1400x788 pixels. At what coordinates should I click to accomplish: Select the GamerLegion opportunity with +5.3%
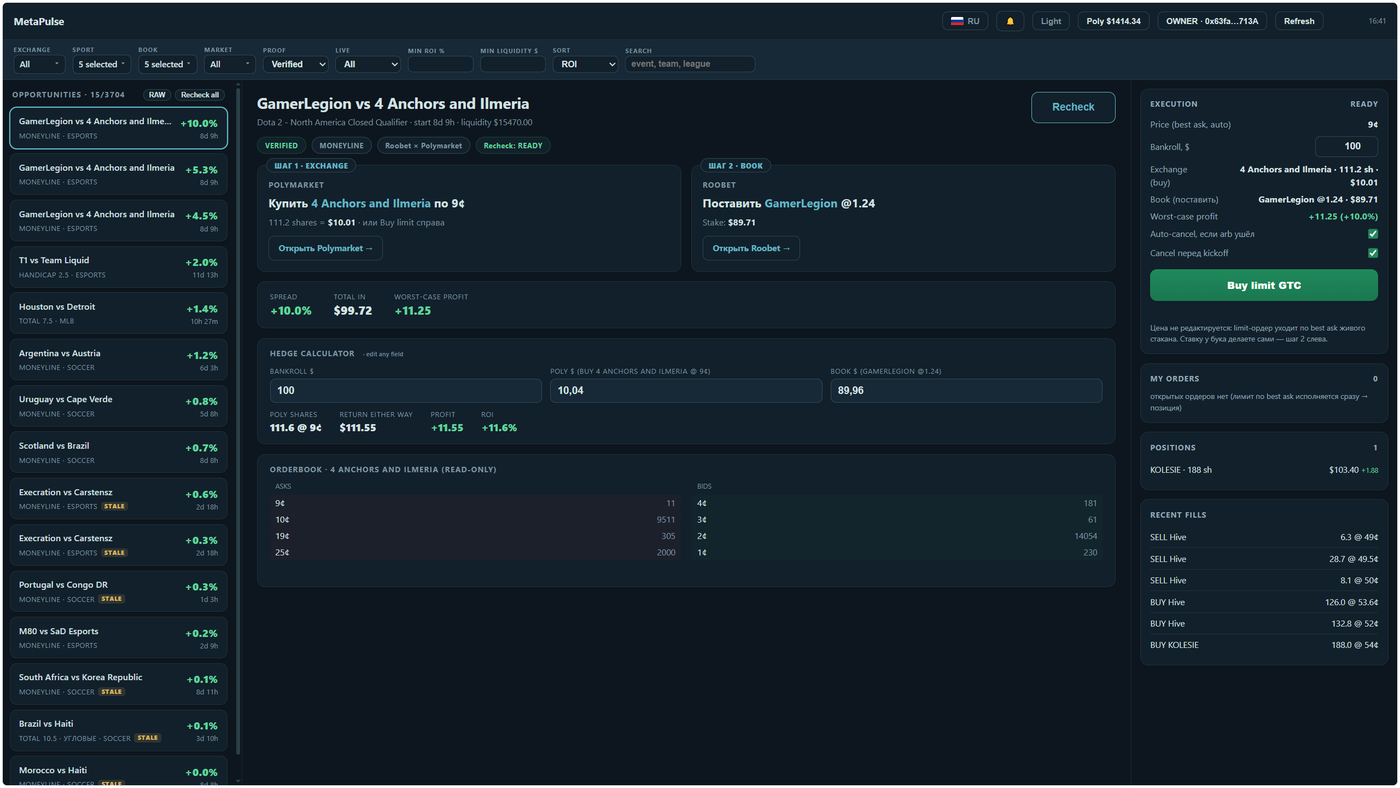tap(119, 175)
